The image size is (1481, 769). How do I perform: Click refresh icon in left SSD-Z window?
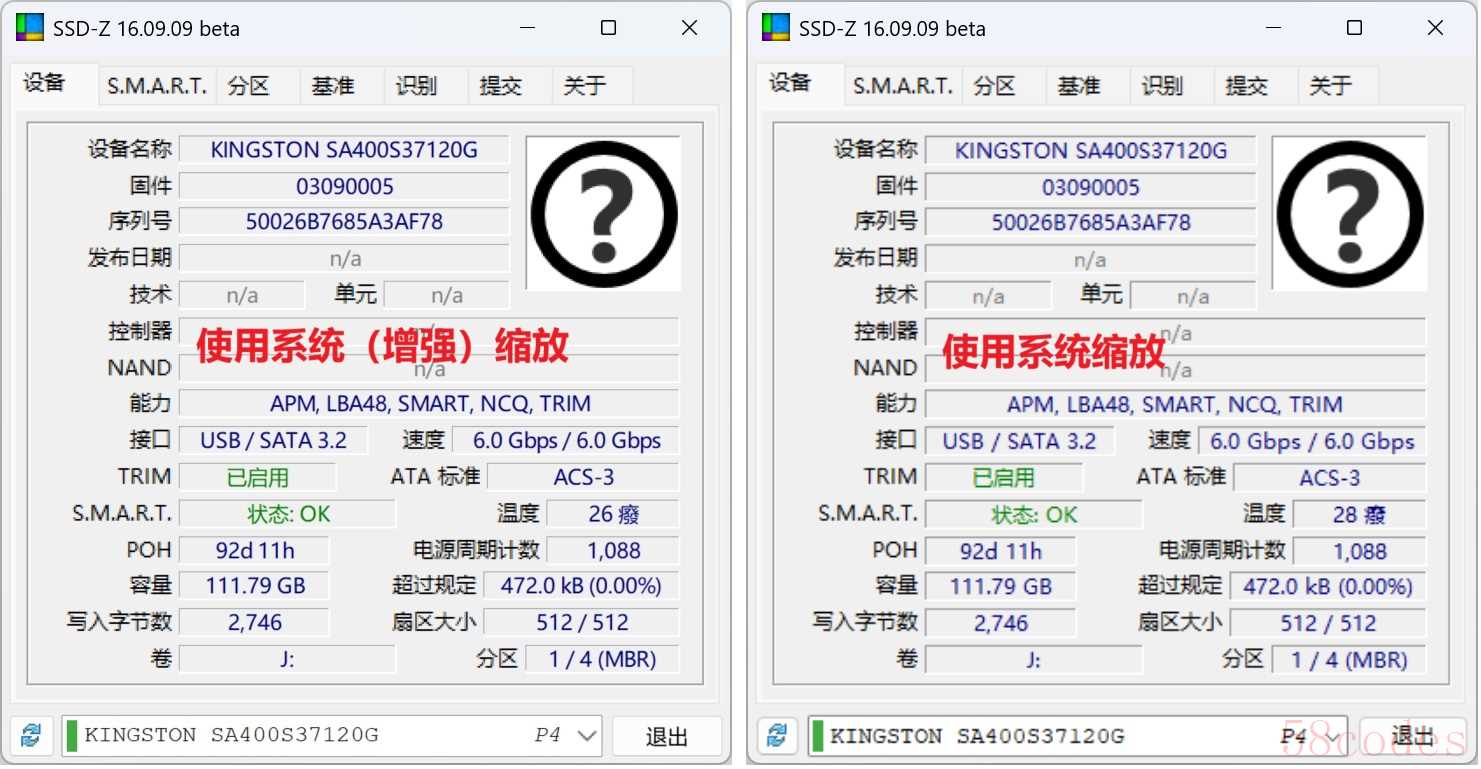[x=31, y=736]
